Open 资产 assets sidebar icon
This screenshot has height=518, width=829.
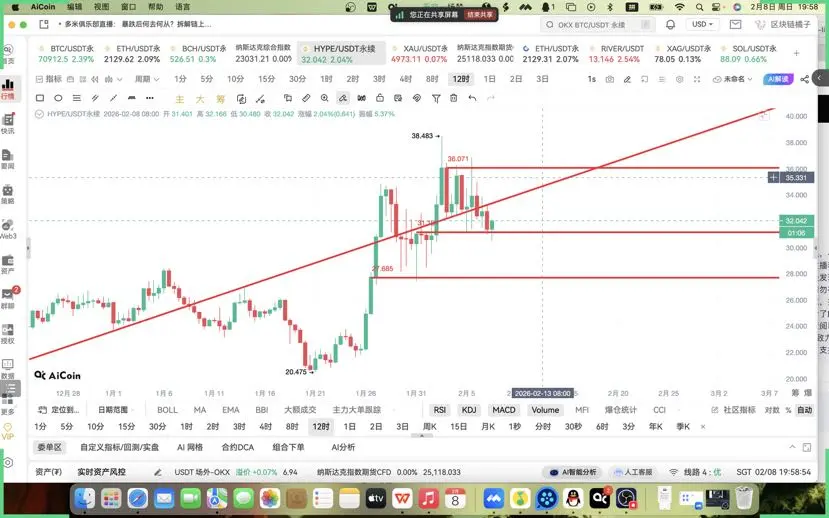tap(8, 264)
